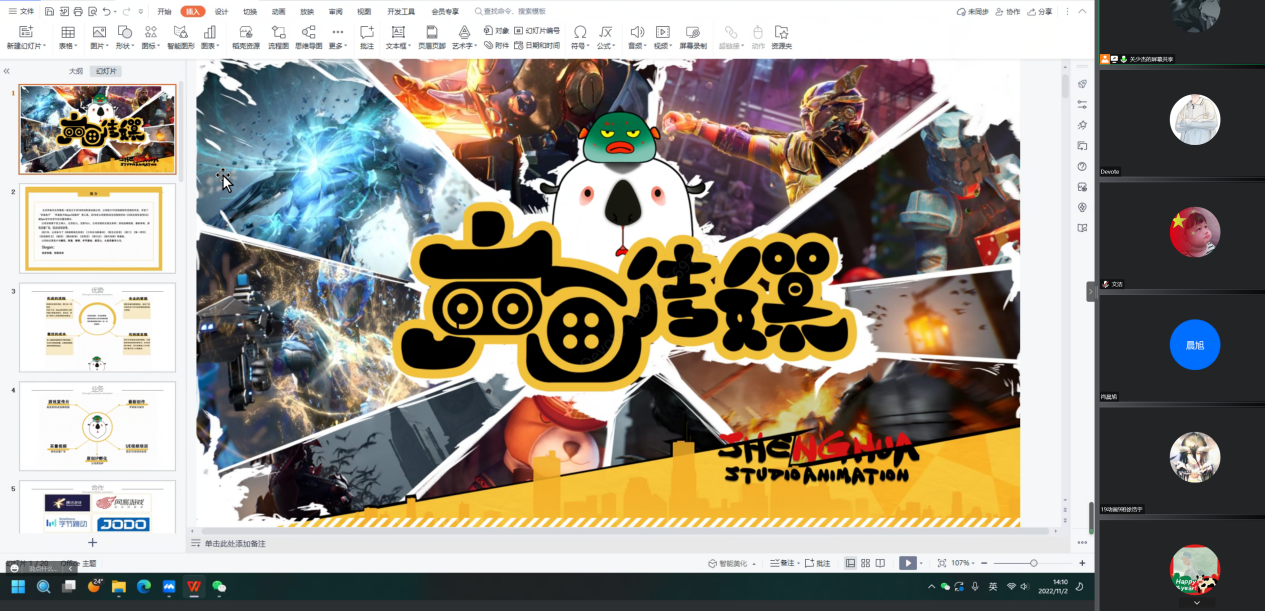Select the 大纲 outline panel tab

tap(76, 72)
